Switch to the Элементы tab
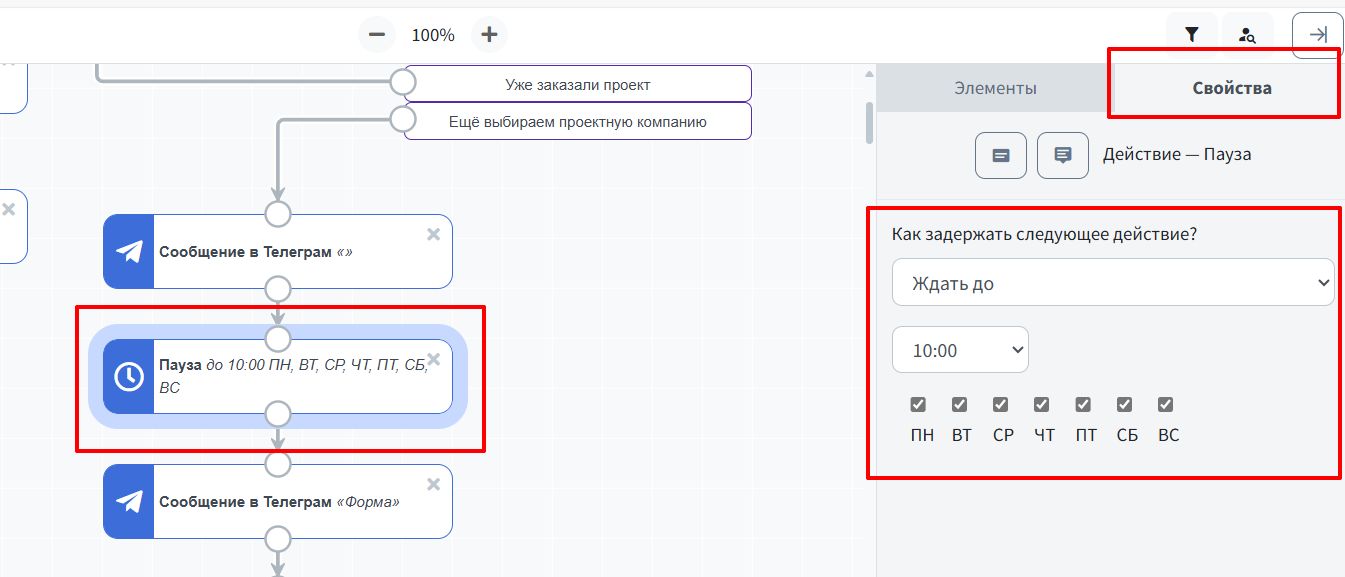This screenshot has width=1345, height=577. [x=995, y=88]
